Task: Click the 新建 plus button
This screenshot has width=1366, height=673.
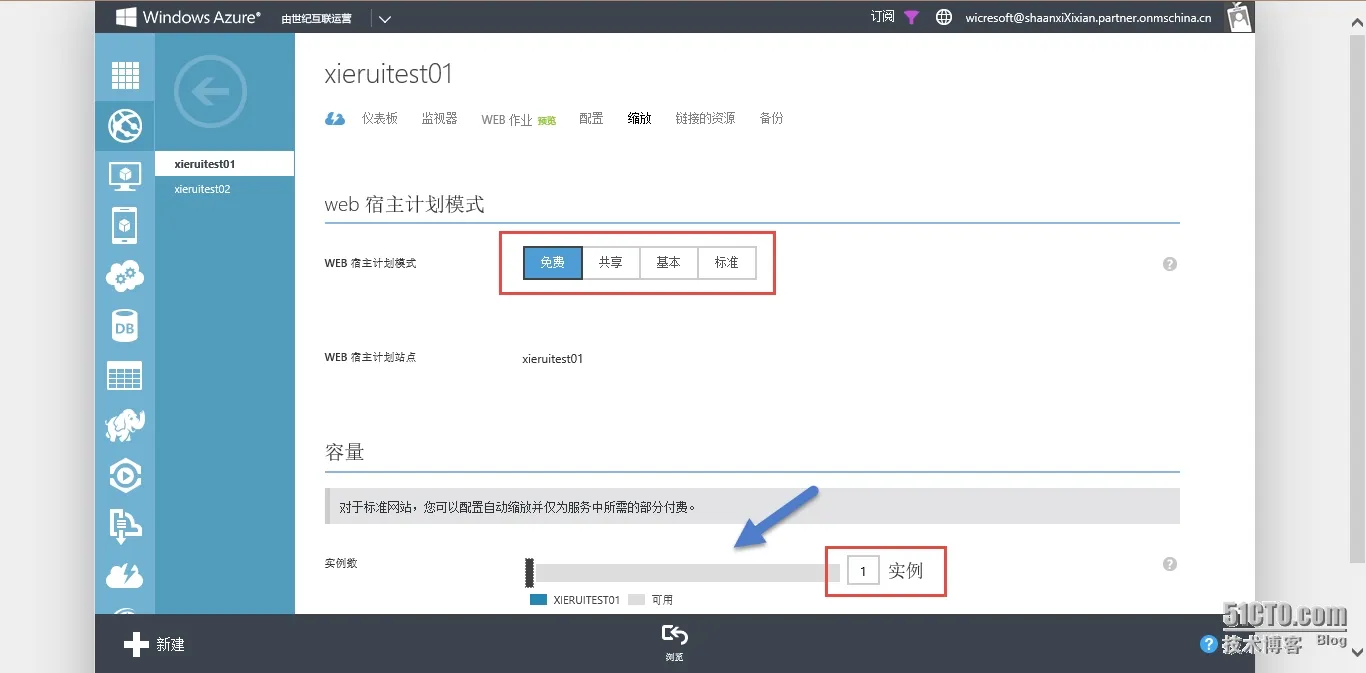Action: [x=154, y=645]
